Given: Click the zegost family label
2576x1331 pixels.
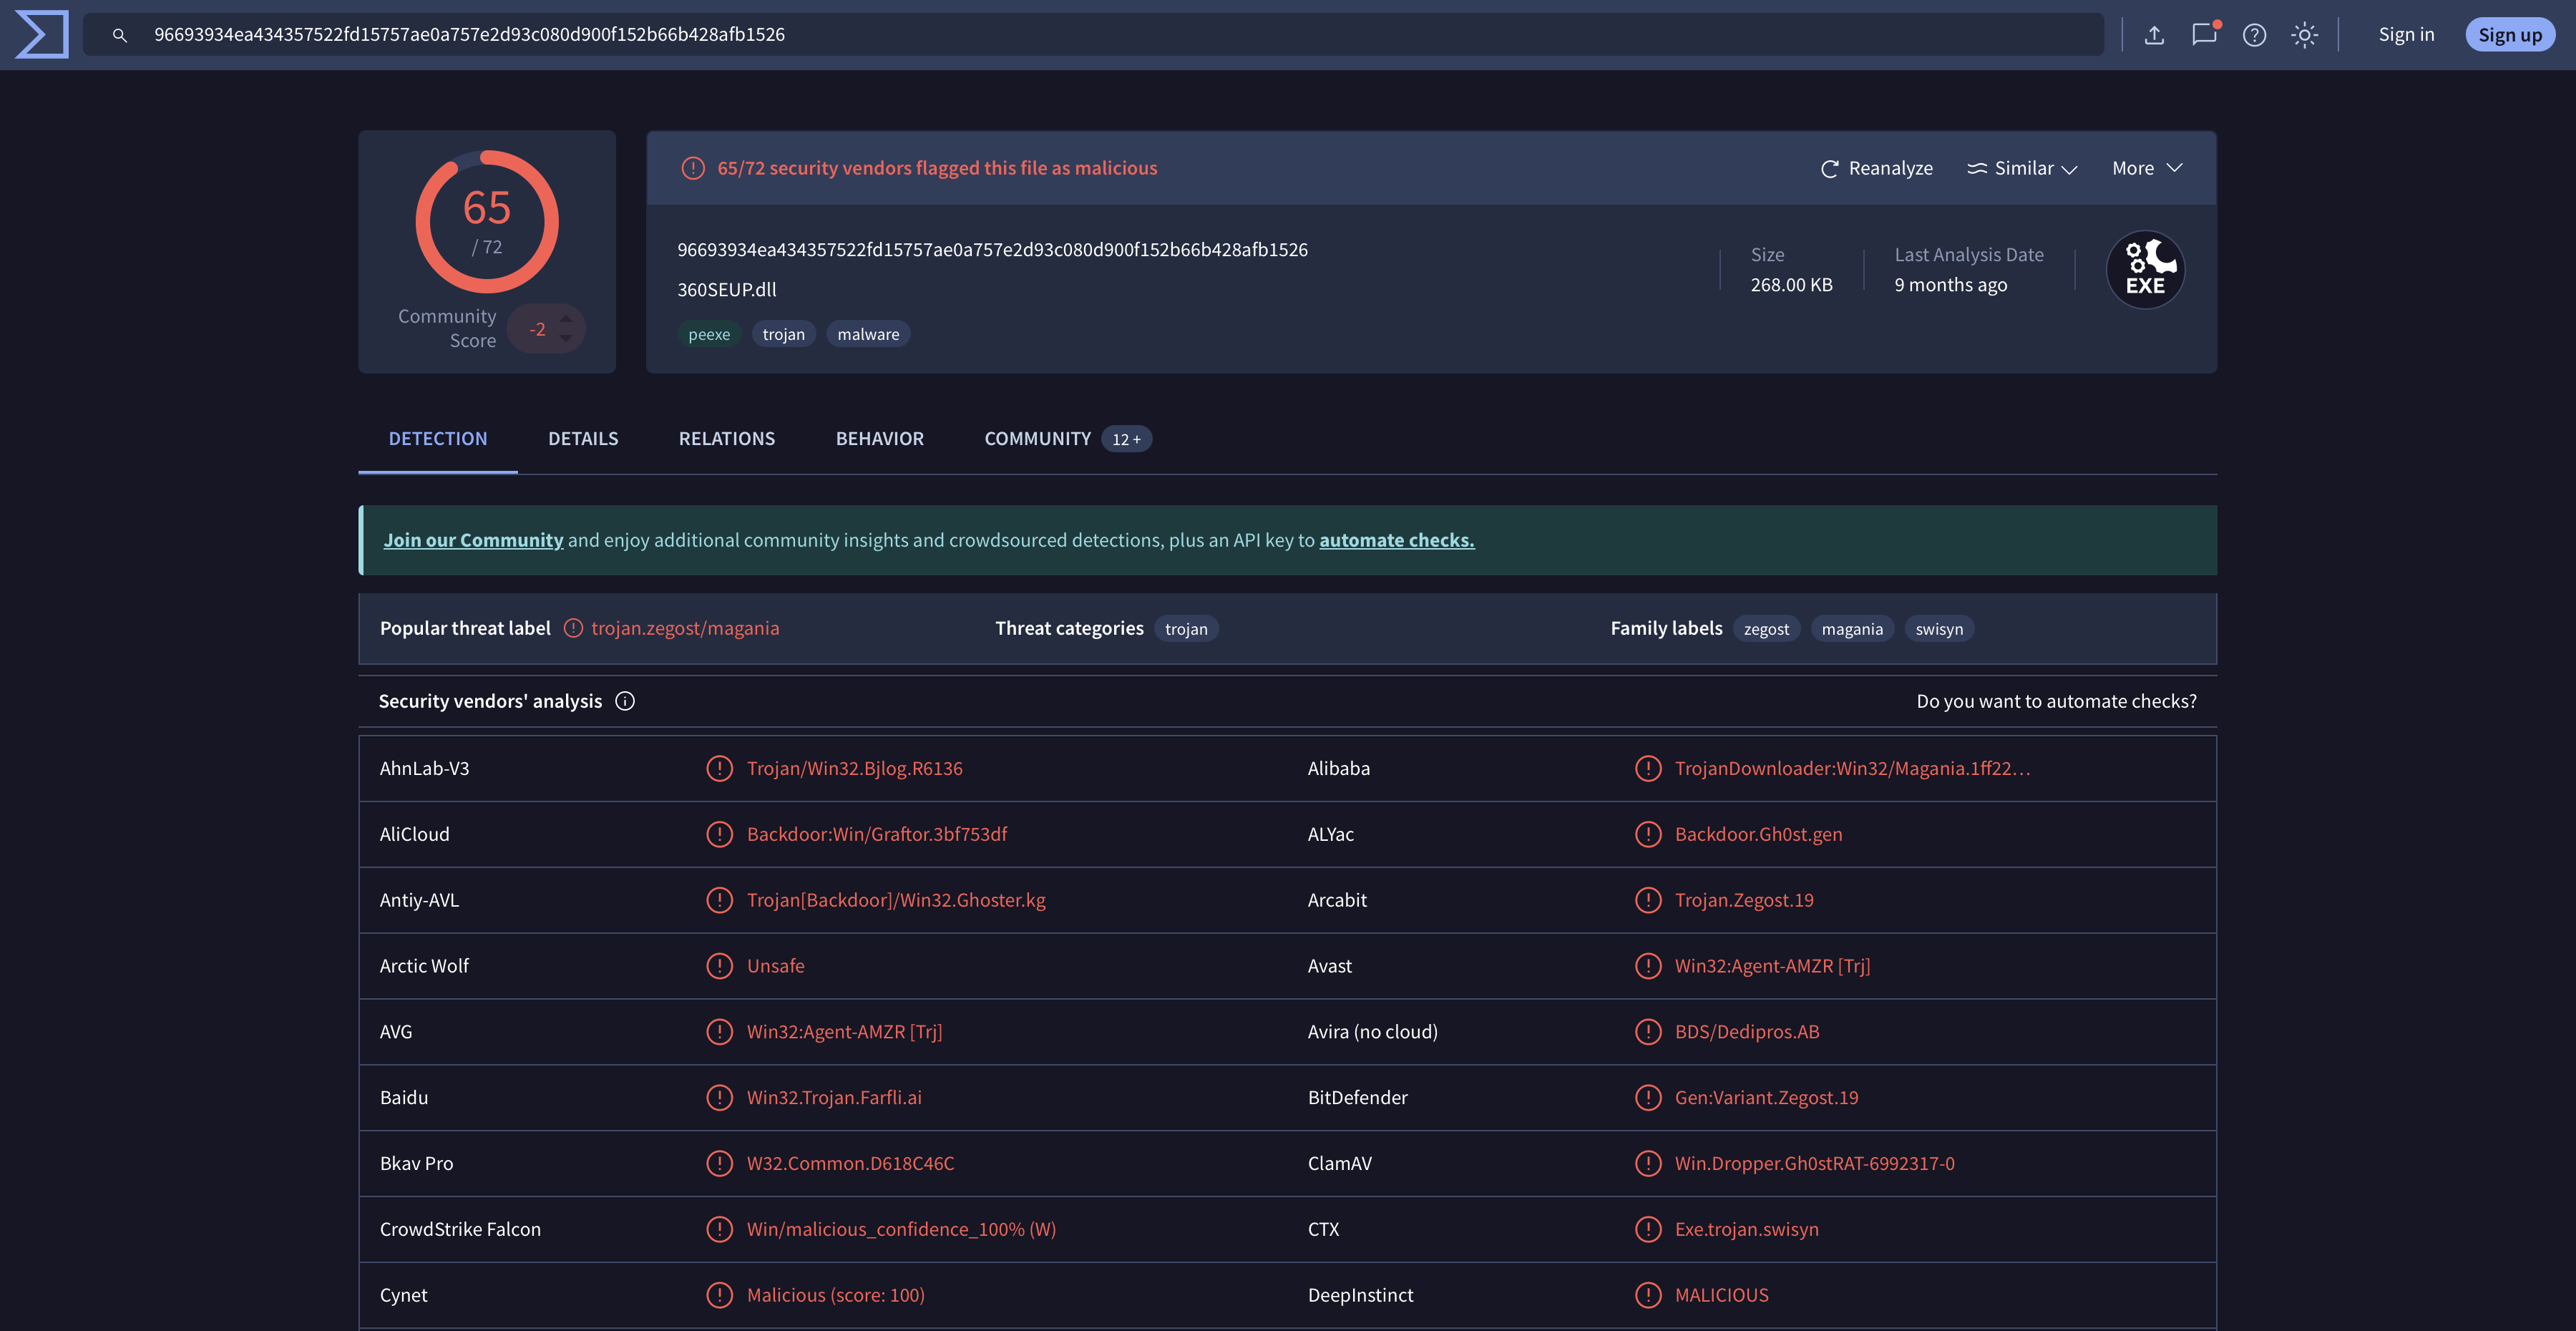Looking at the screenshot, I should pyautogui.click(x=1766, y=629).
